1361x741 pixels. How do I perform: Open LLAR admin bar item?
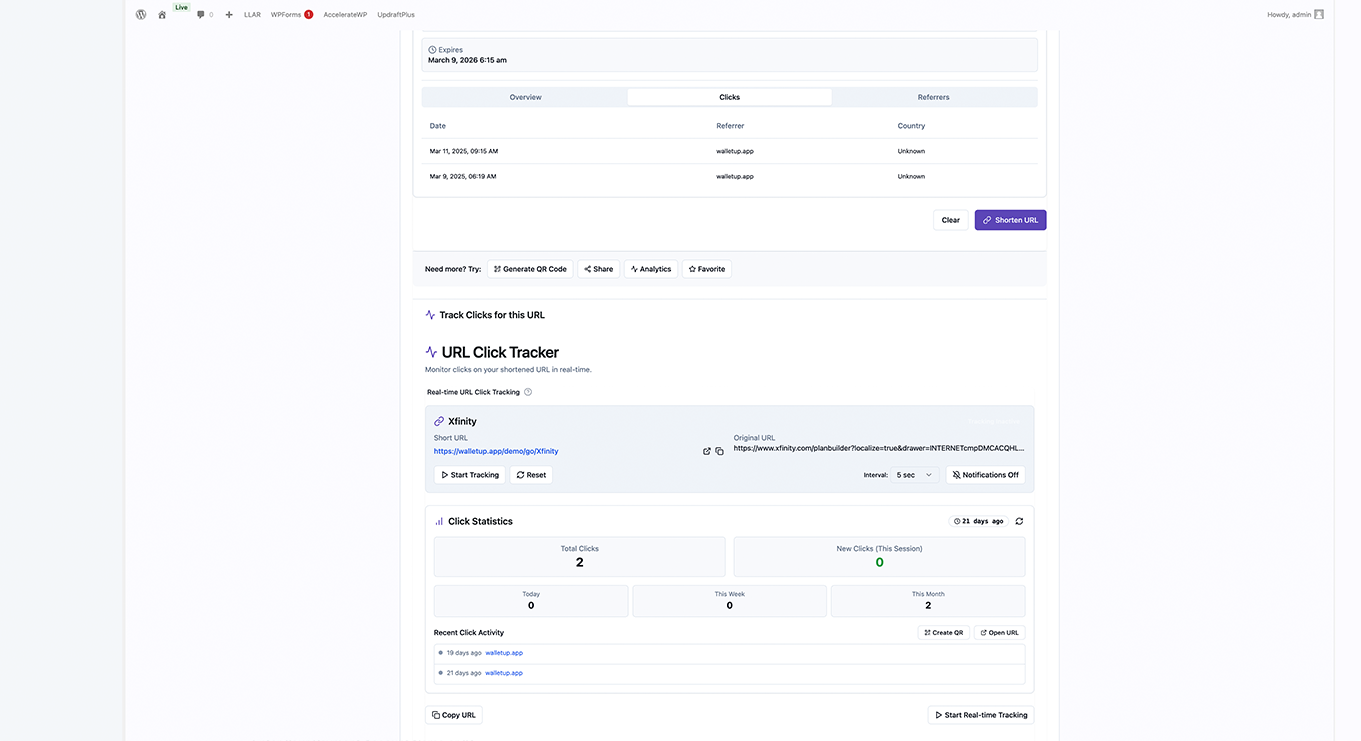click(252, 15)
